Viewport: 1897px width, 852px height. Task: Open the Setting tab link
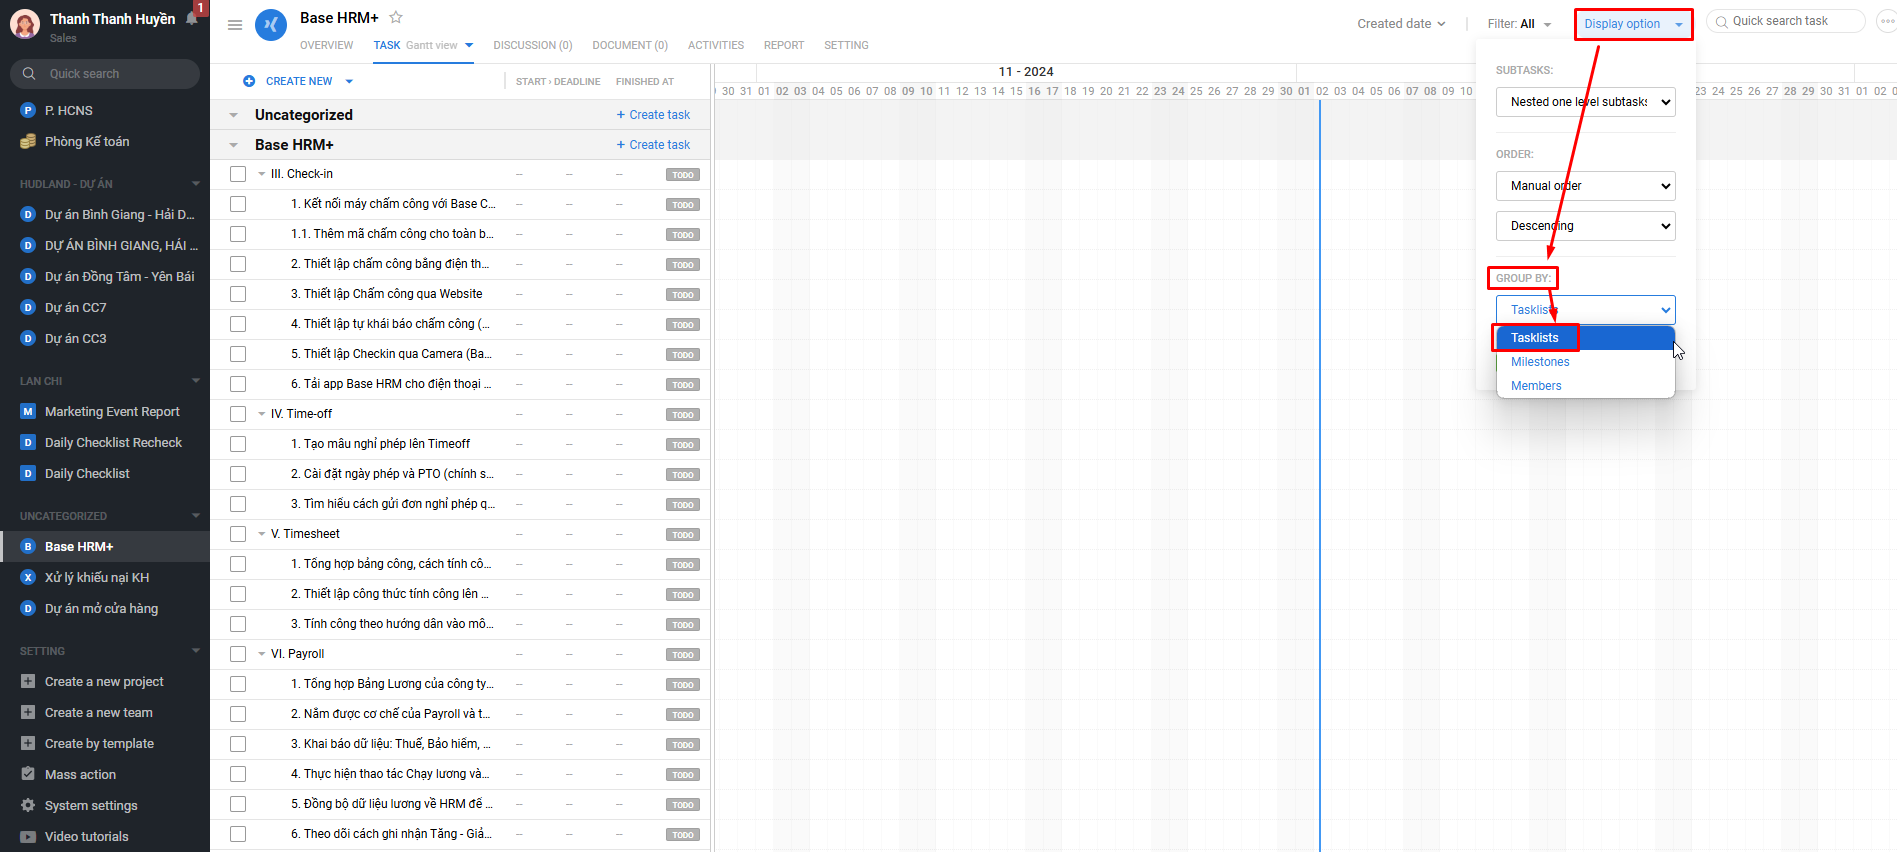846,45
